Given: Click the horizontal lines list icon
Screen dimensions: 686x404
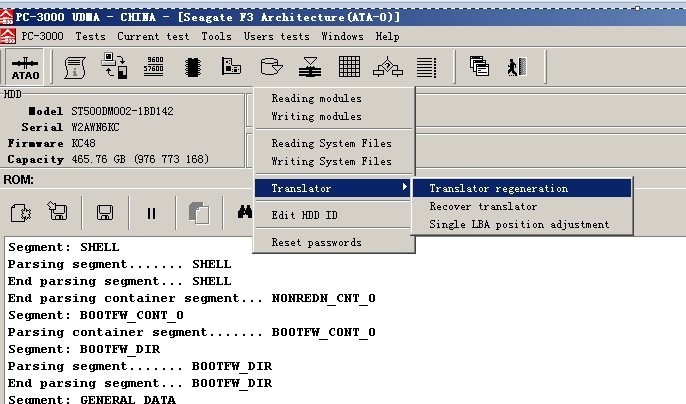Looking at the screenshot, I should (426, 67).
